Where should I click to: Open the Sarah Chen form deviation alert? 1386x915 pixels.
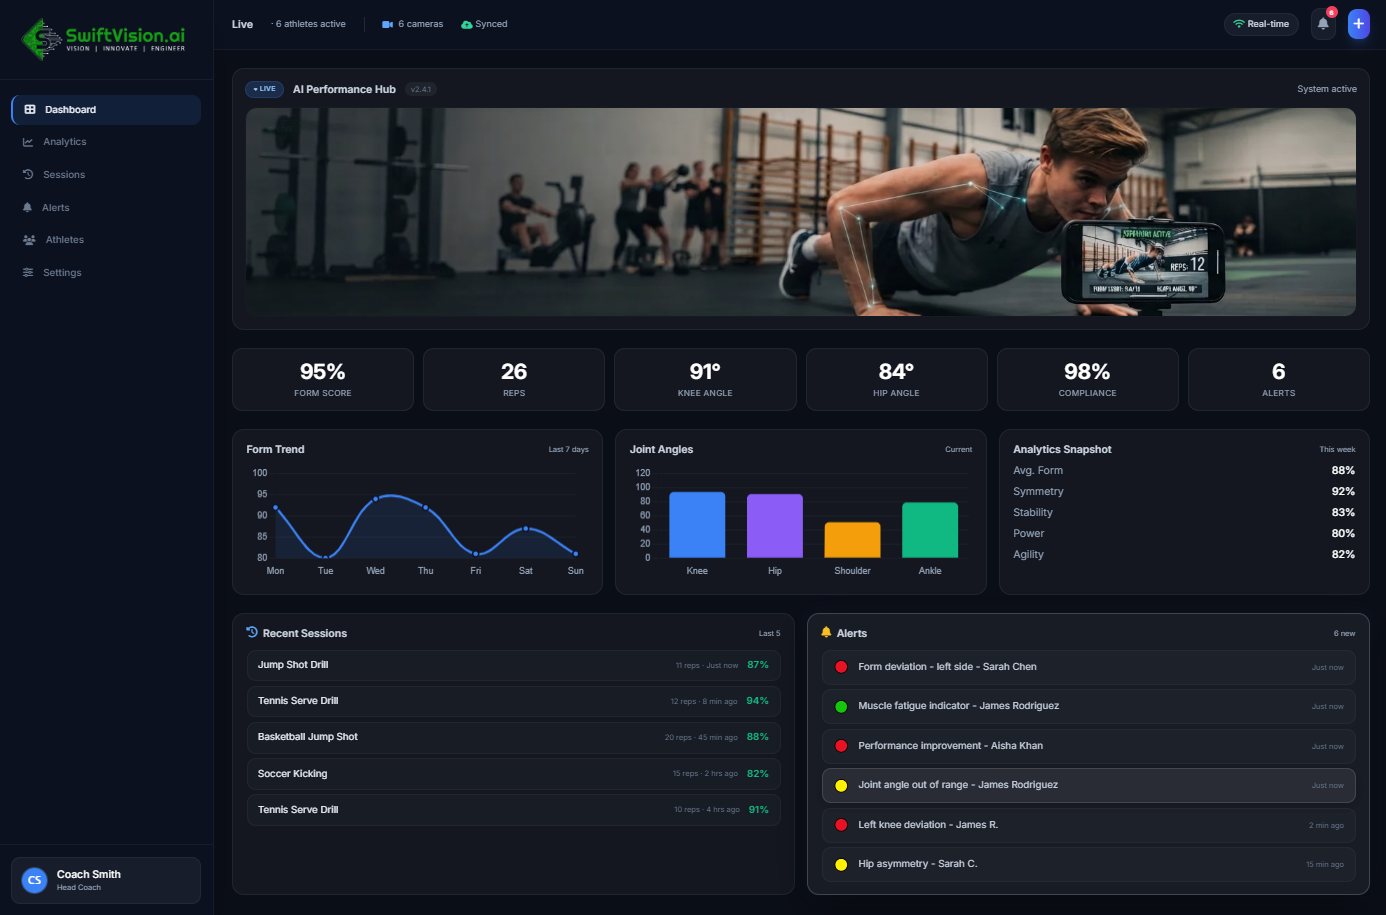[1089, 667]
